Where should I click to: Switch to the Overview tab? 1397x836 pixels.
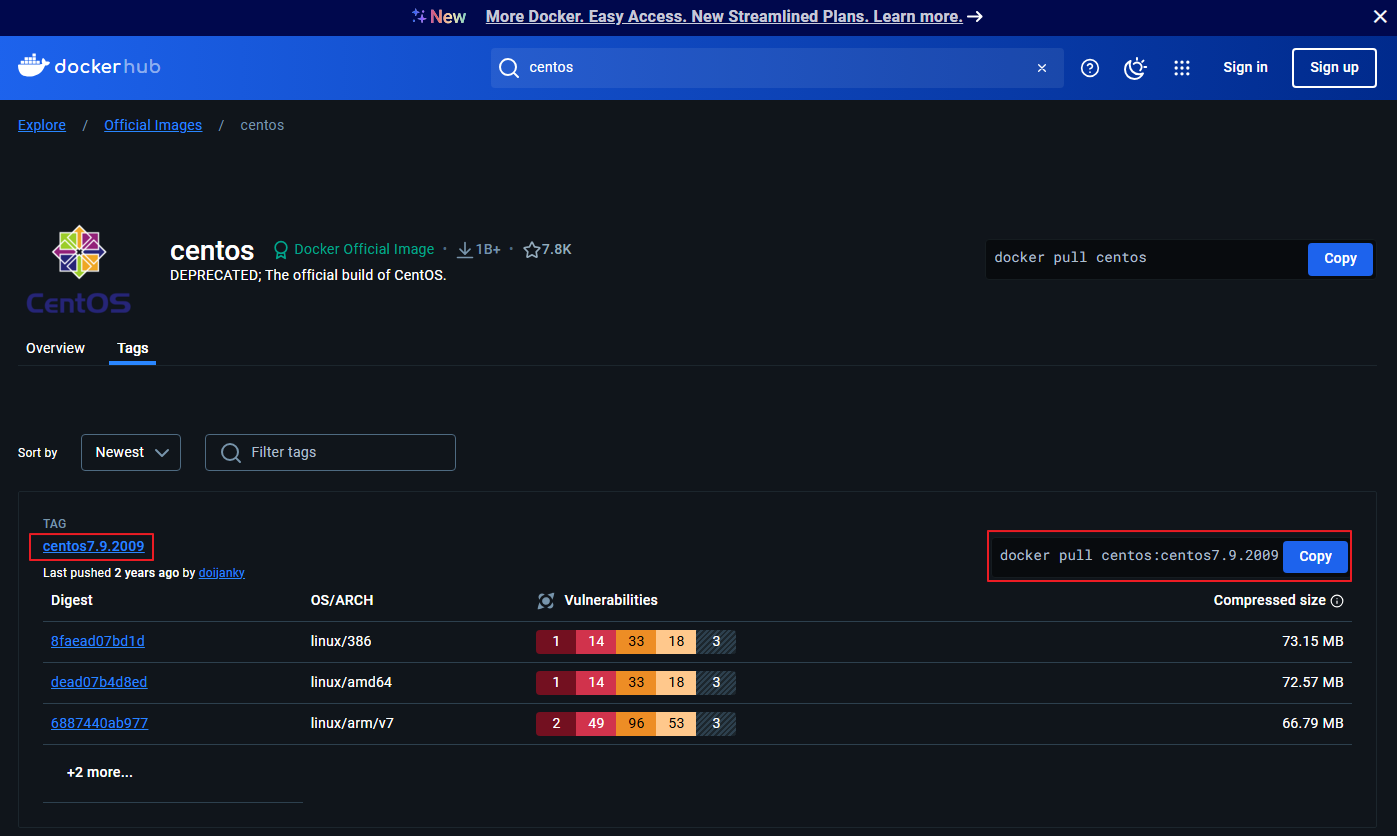(56, 348)
